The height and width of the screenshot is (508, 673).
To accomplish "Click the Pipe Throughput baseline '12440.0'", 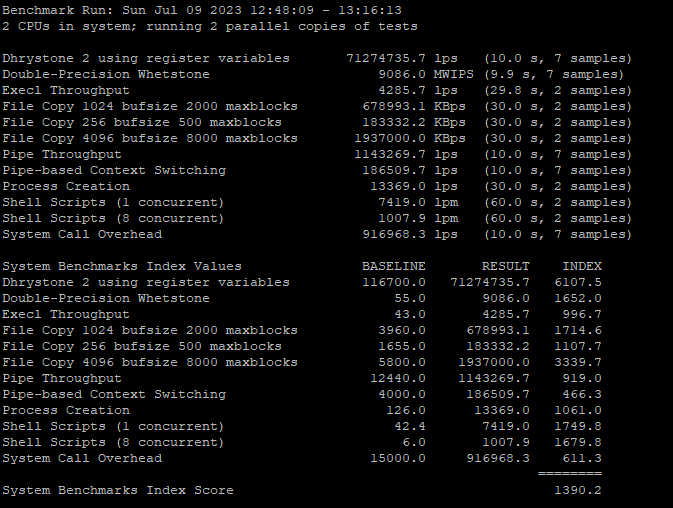I will pyautogui.click(x=398, y=378).
